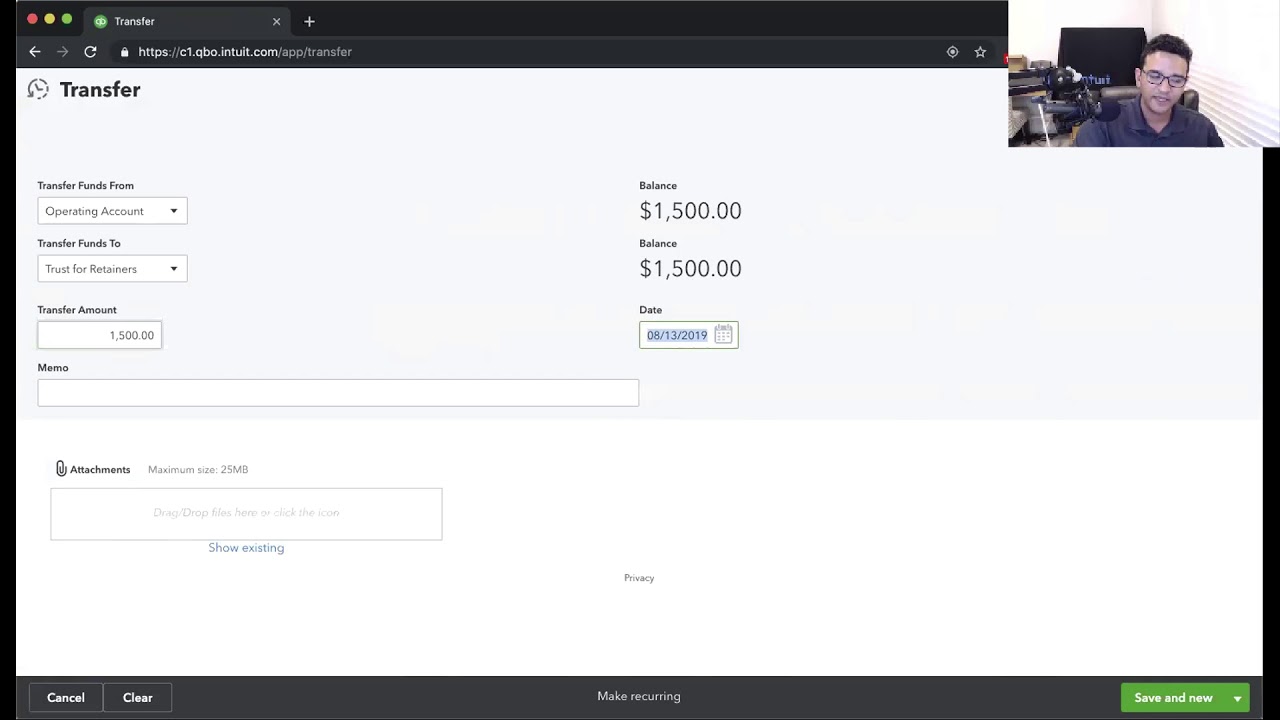
Task: Click the Trust for Retainers balance amount
Action: coord(690,269)
